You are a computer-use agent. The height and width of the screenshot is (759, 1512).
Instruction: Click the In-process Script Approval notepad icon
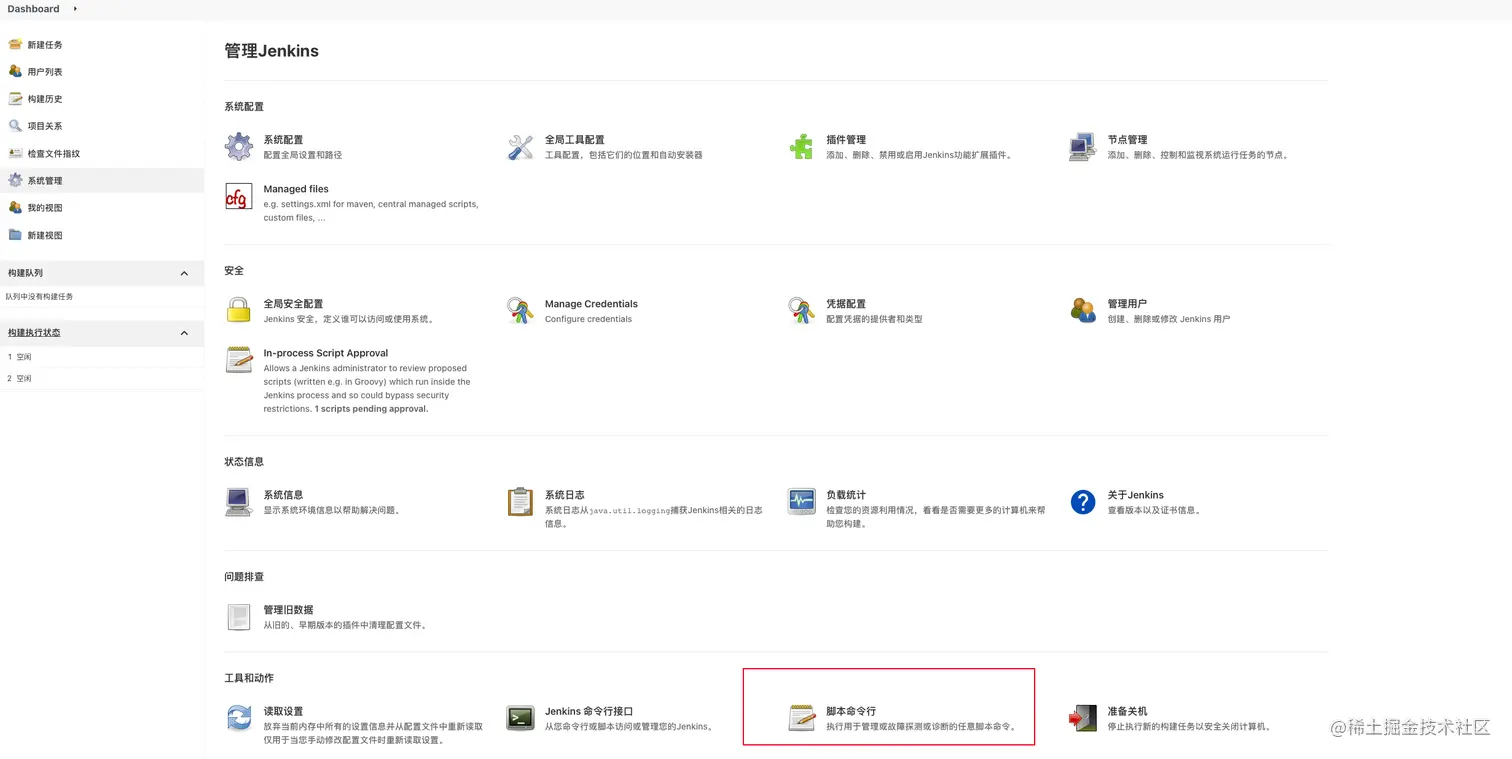[x=239, y=360]
